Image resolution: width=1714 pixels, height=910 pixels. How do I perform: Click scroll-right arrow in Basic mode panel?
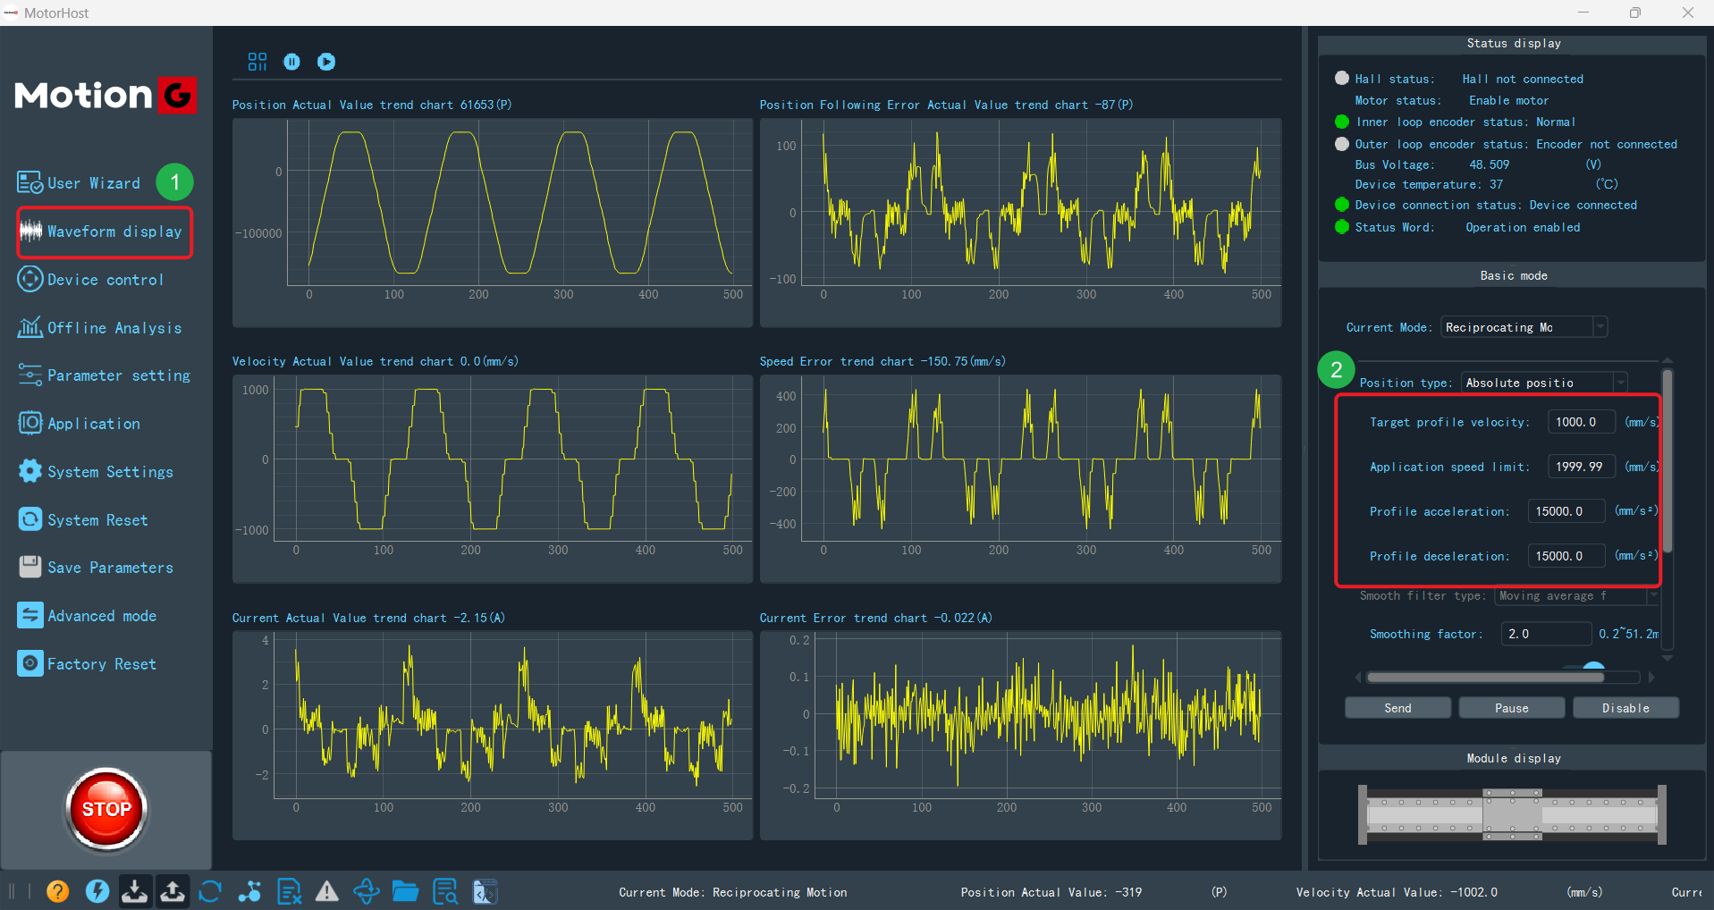tap(1651, 677)
